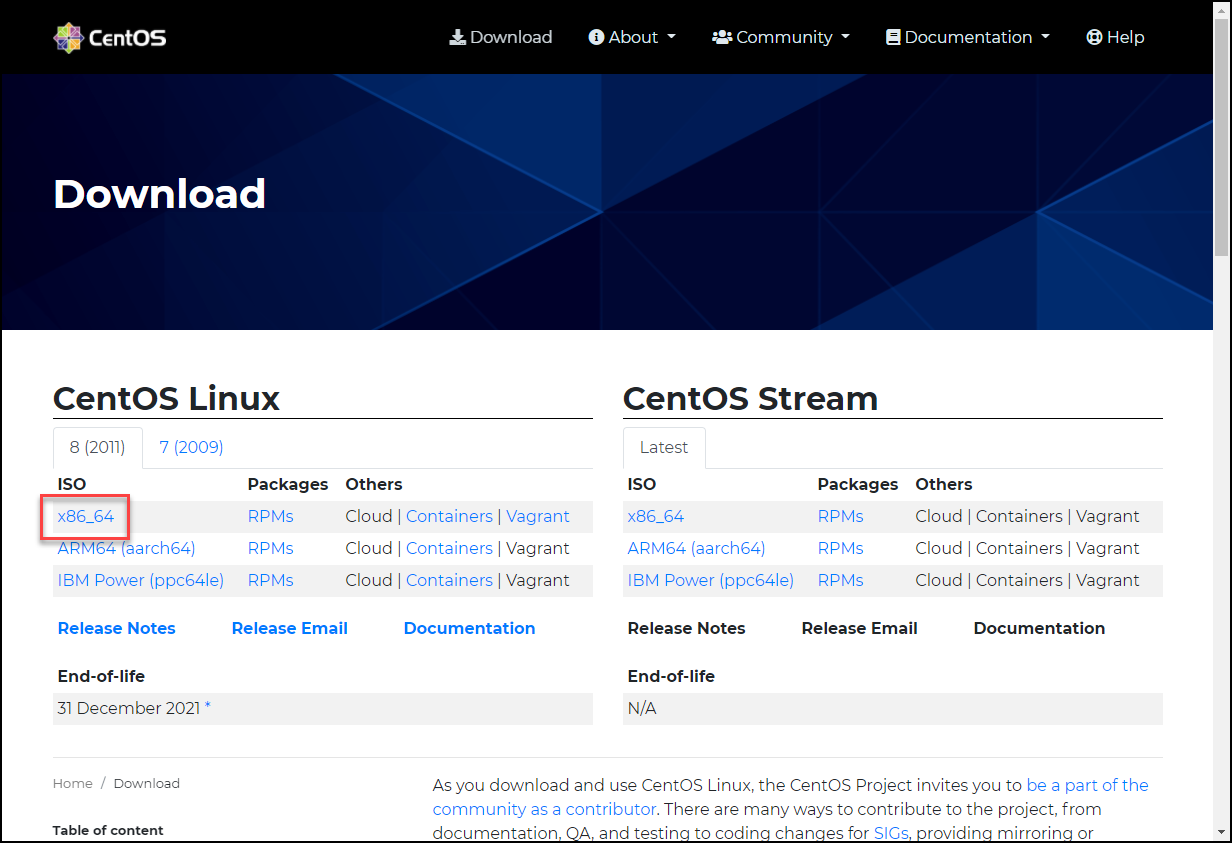Open RPMs link in CentOS Linux x86_64 row
Screen dimensions: 1232x843
pyautogui.click(x=271, y=516)
